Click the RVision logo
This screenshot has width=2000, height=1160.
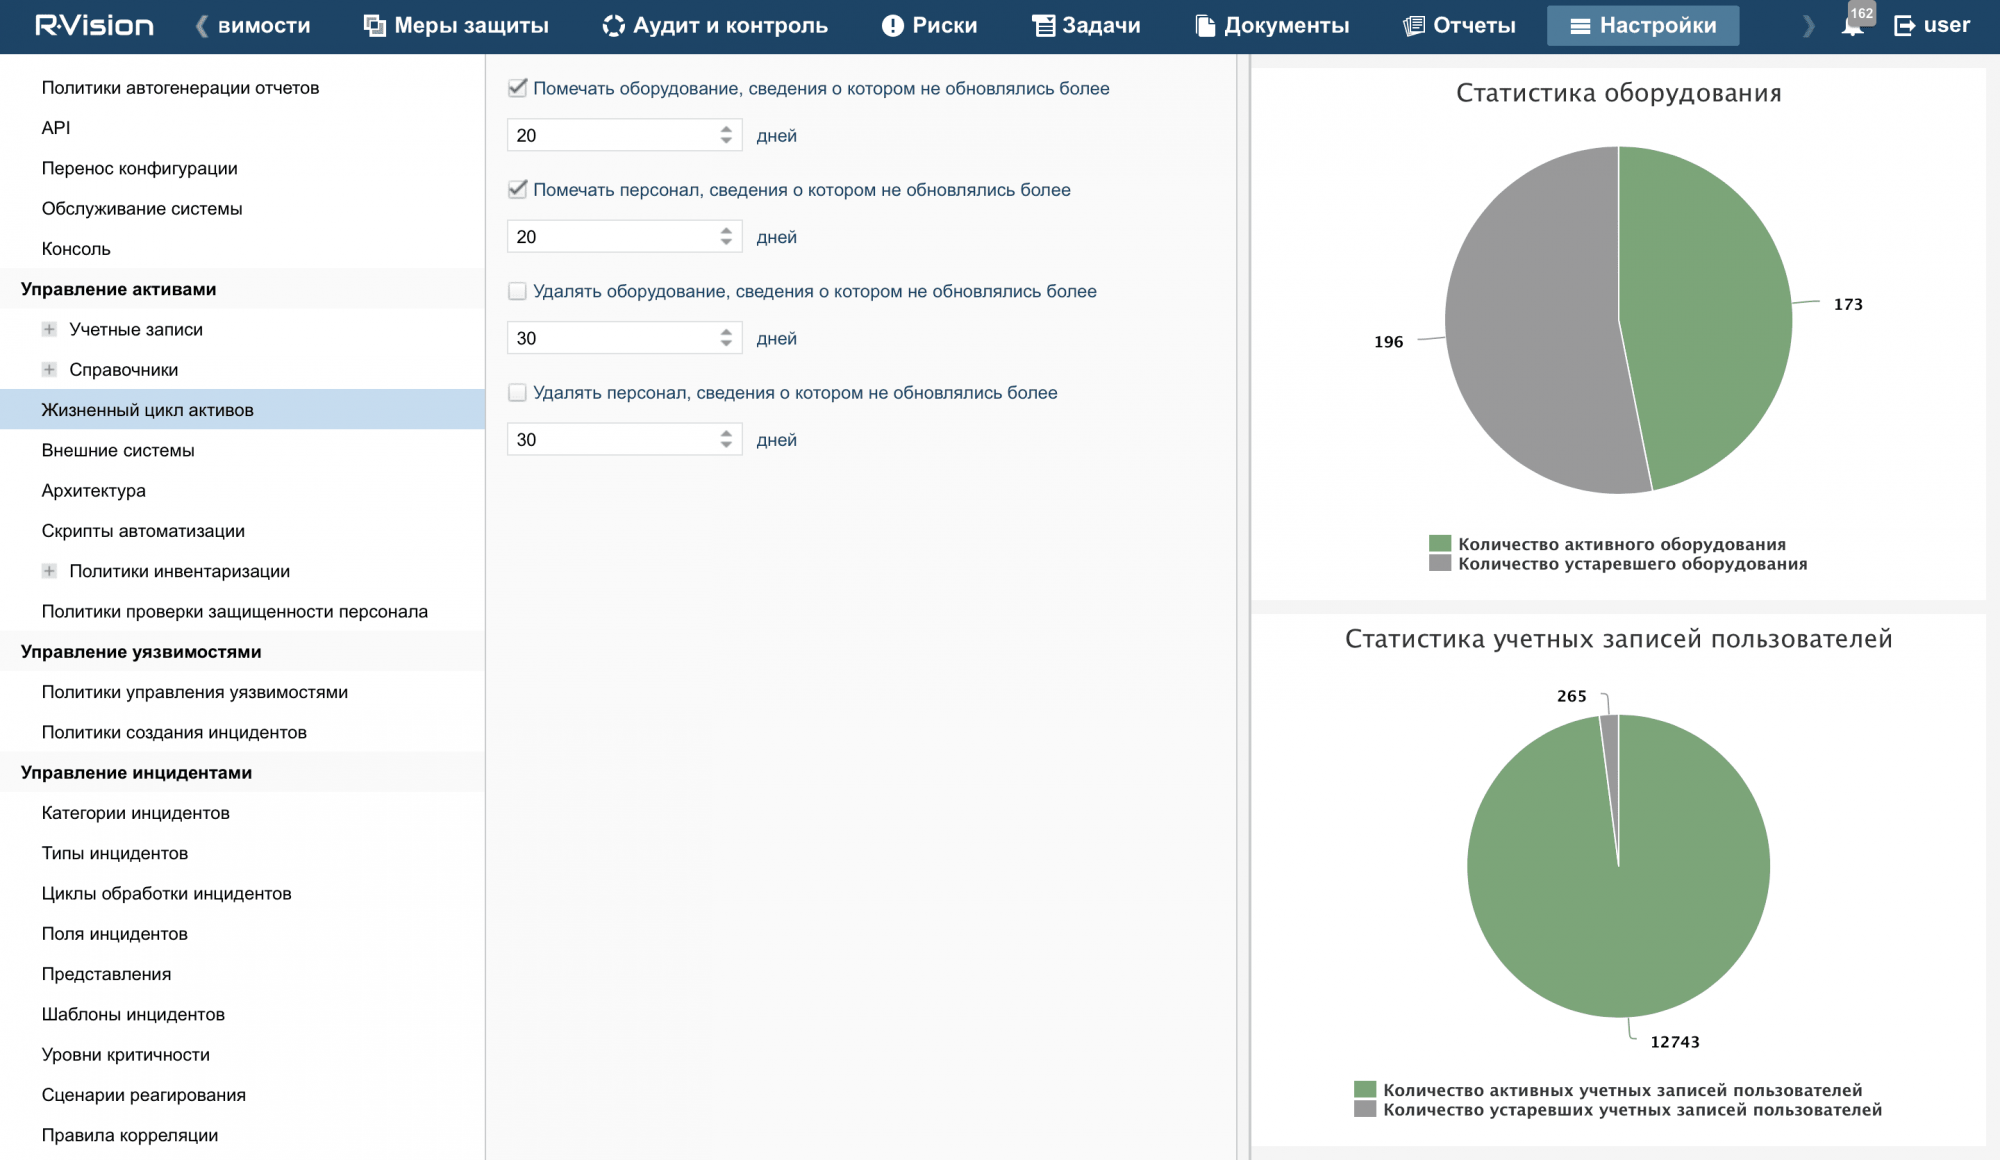[x=94, y=25]
